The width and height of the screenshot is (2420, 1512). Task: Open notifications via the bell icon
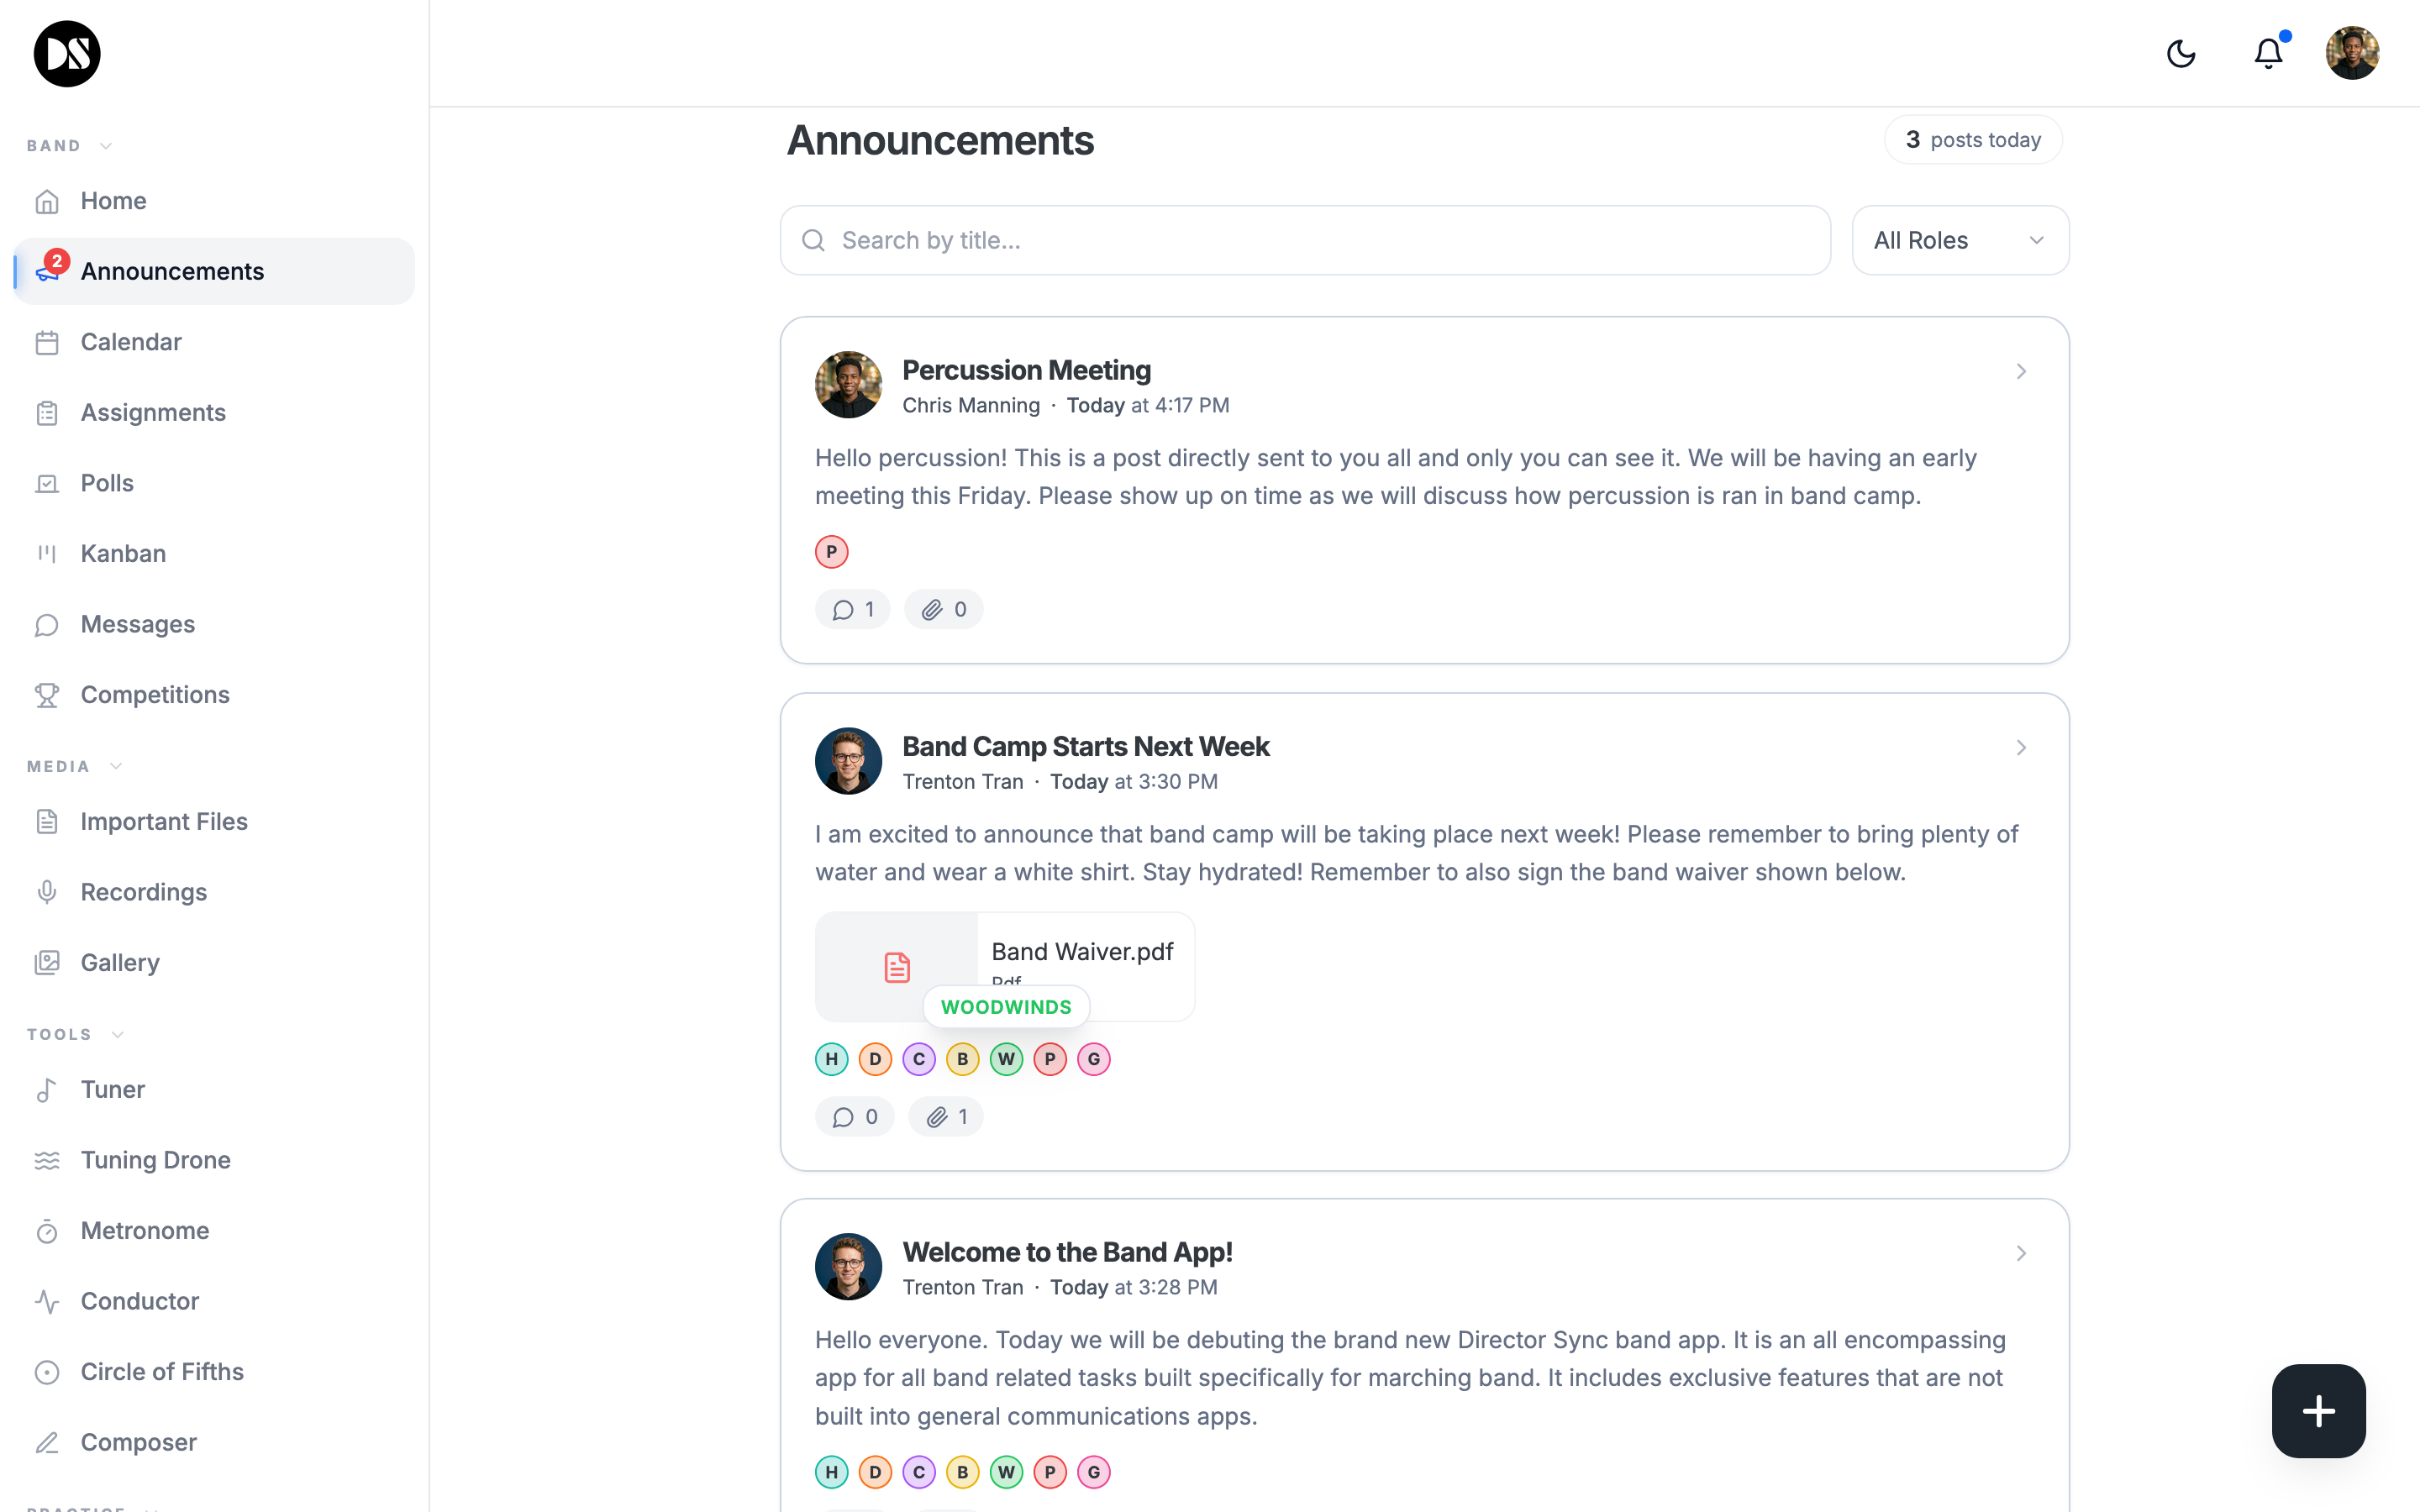pyautogui.click(x=2266, y=53)
